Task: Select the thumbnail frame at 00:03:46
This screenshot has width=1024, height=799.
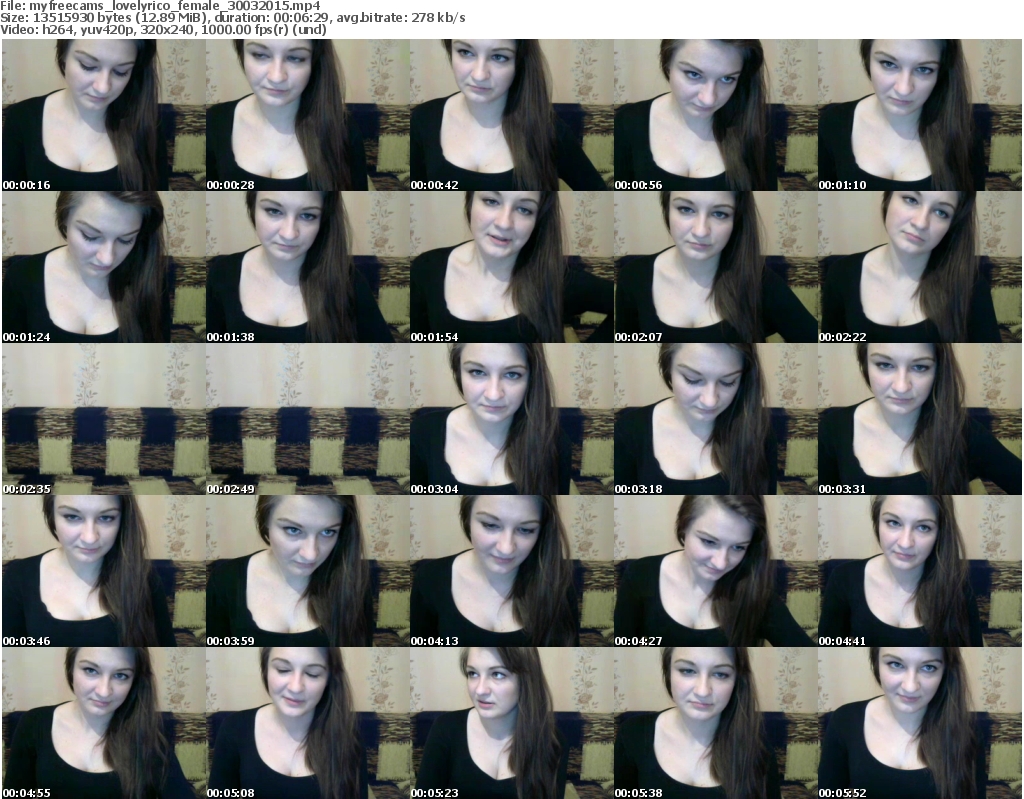Action: tap(104, 571)
